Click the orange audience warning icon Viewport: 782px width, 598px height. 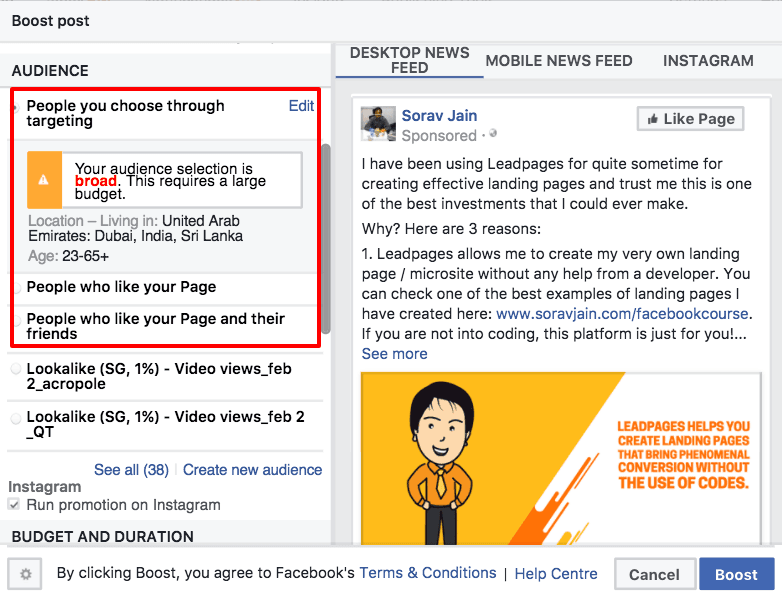tap(44, 180)
